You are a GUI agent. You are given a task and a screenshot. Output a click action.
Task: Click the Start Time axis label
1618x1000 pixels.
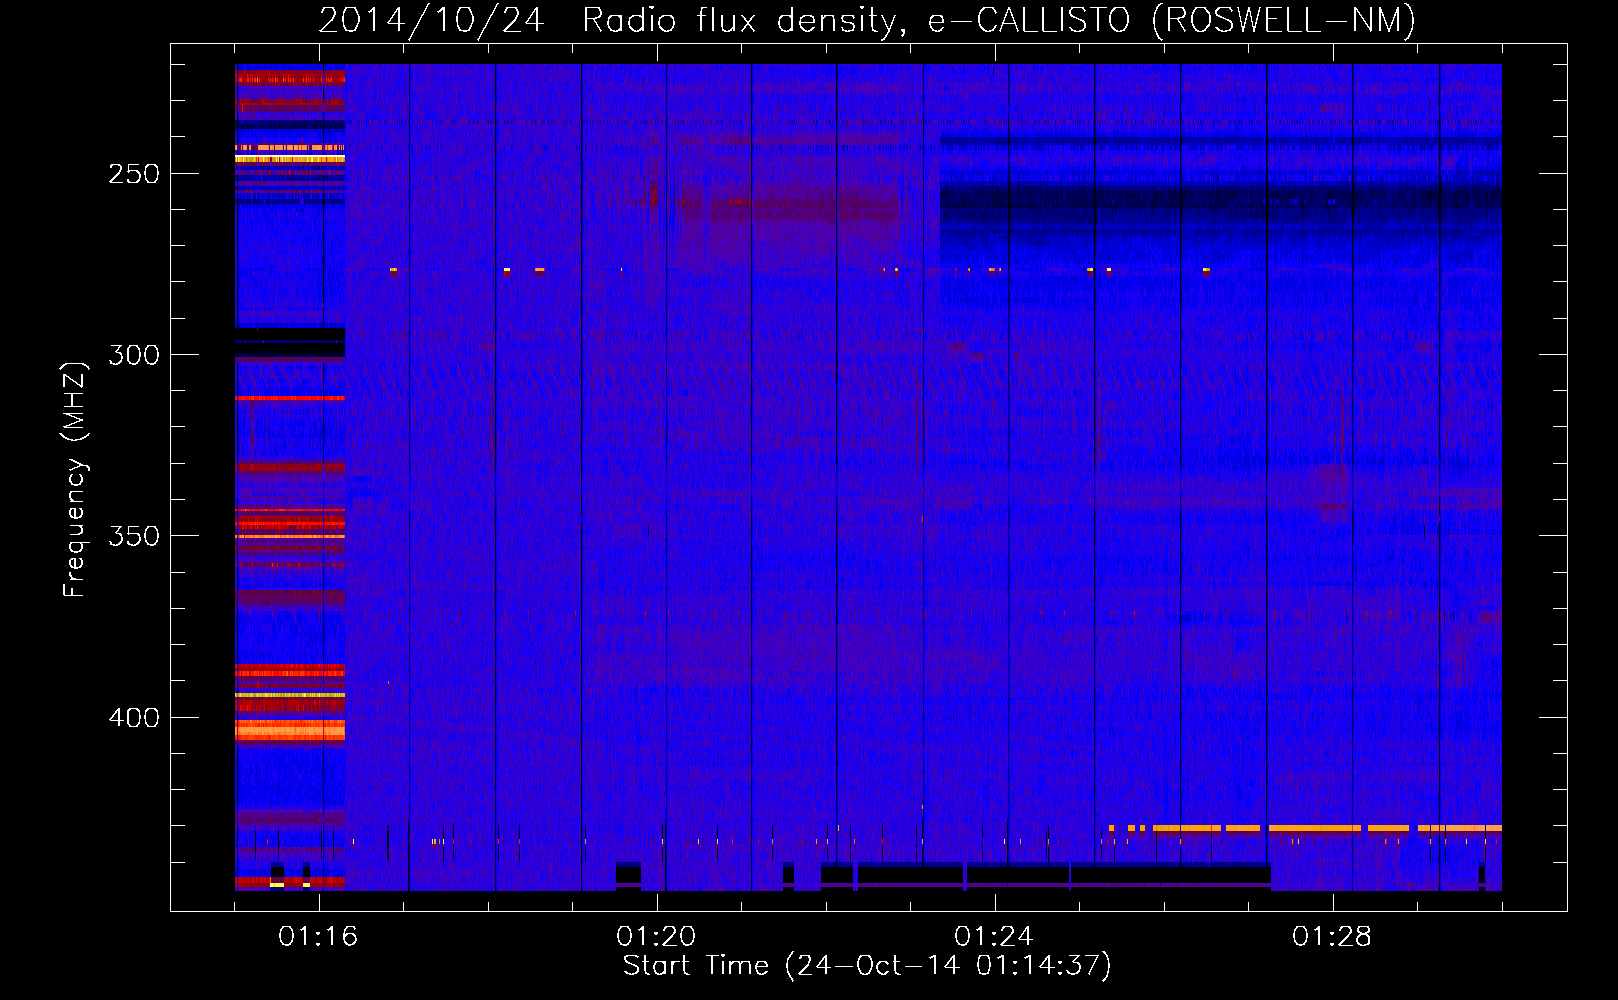(x=867, y=966)
